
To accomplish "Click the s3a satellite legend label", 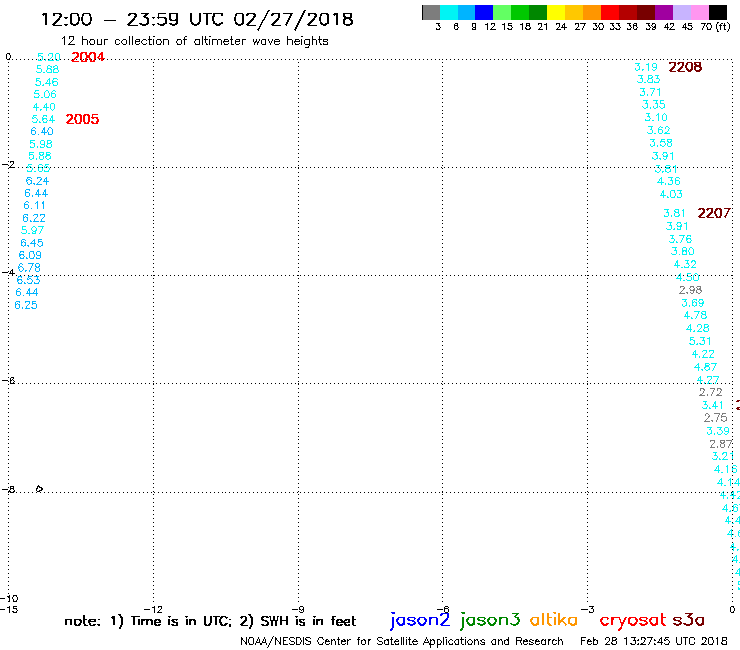I will coord(688,620).
